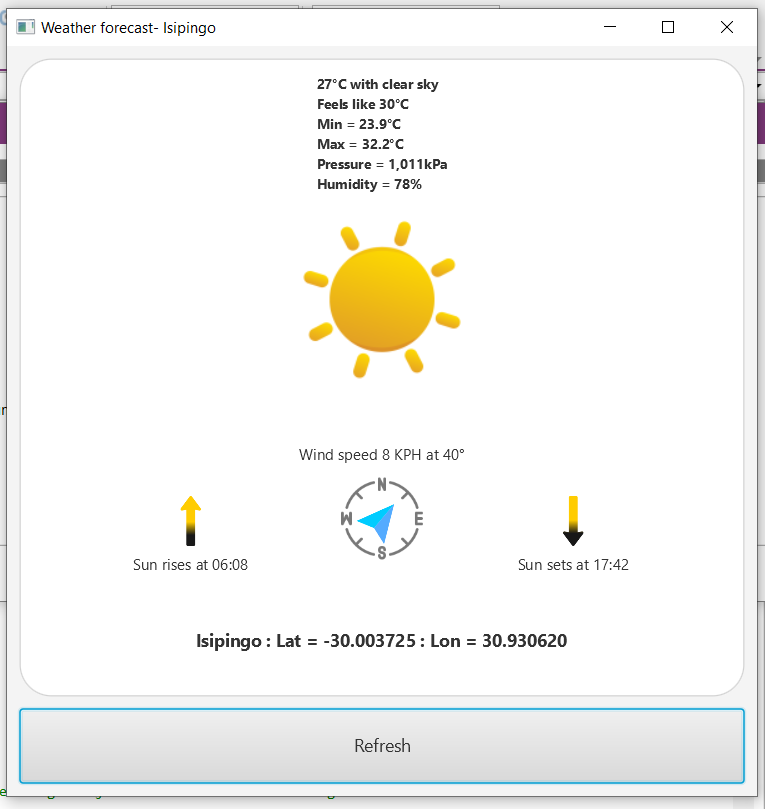
Task: Click the yellow sunrise up arrow icon
Action: [191, 521]
